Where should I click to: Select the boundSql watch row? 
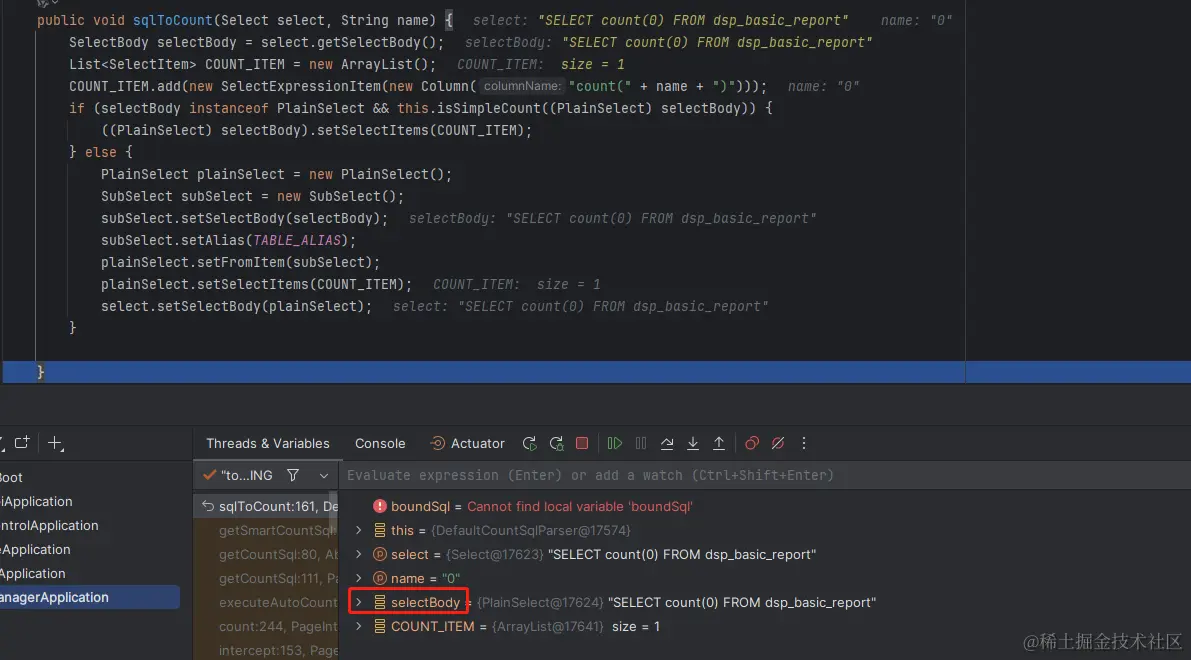pos(765,507)
